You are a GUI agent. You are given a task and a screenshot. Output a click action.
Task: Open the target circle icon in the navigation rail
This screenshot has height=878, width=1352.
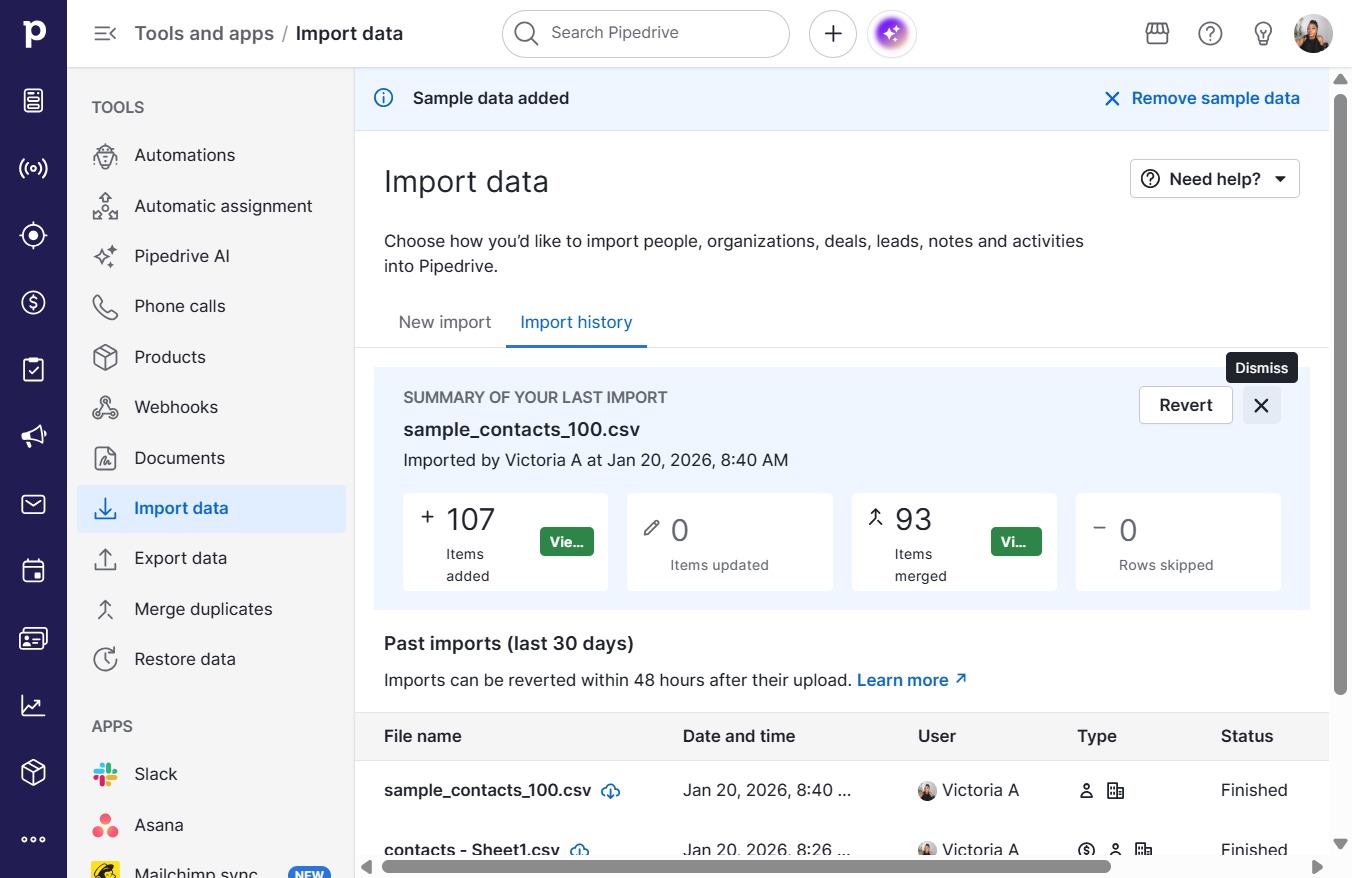pos(33,235)
